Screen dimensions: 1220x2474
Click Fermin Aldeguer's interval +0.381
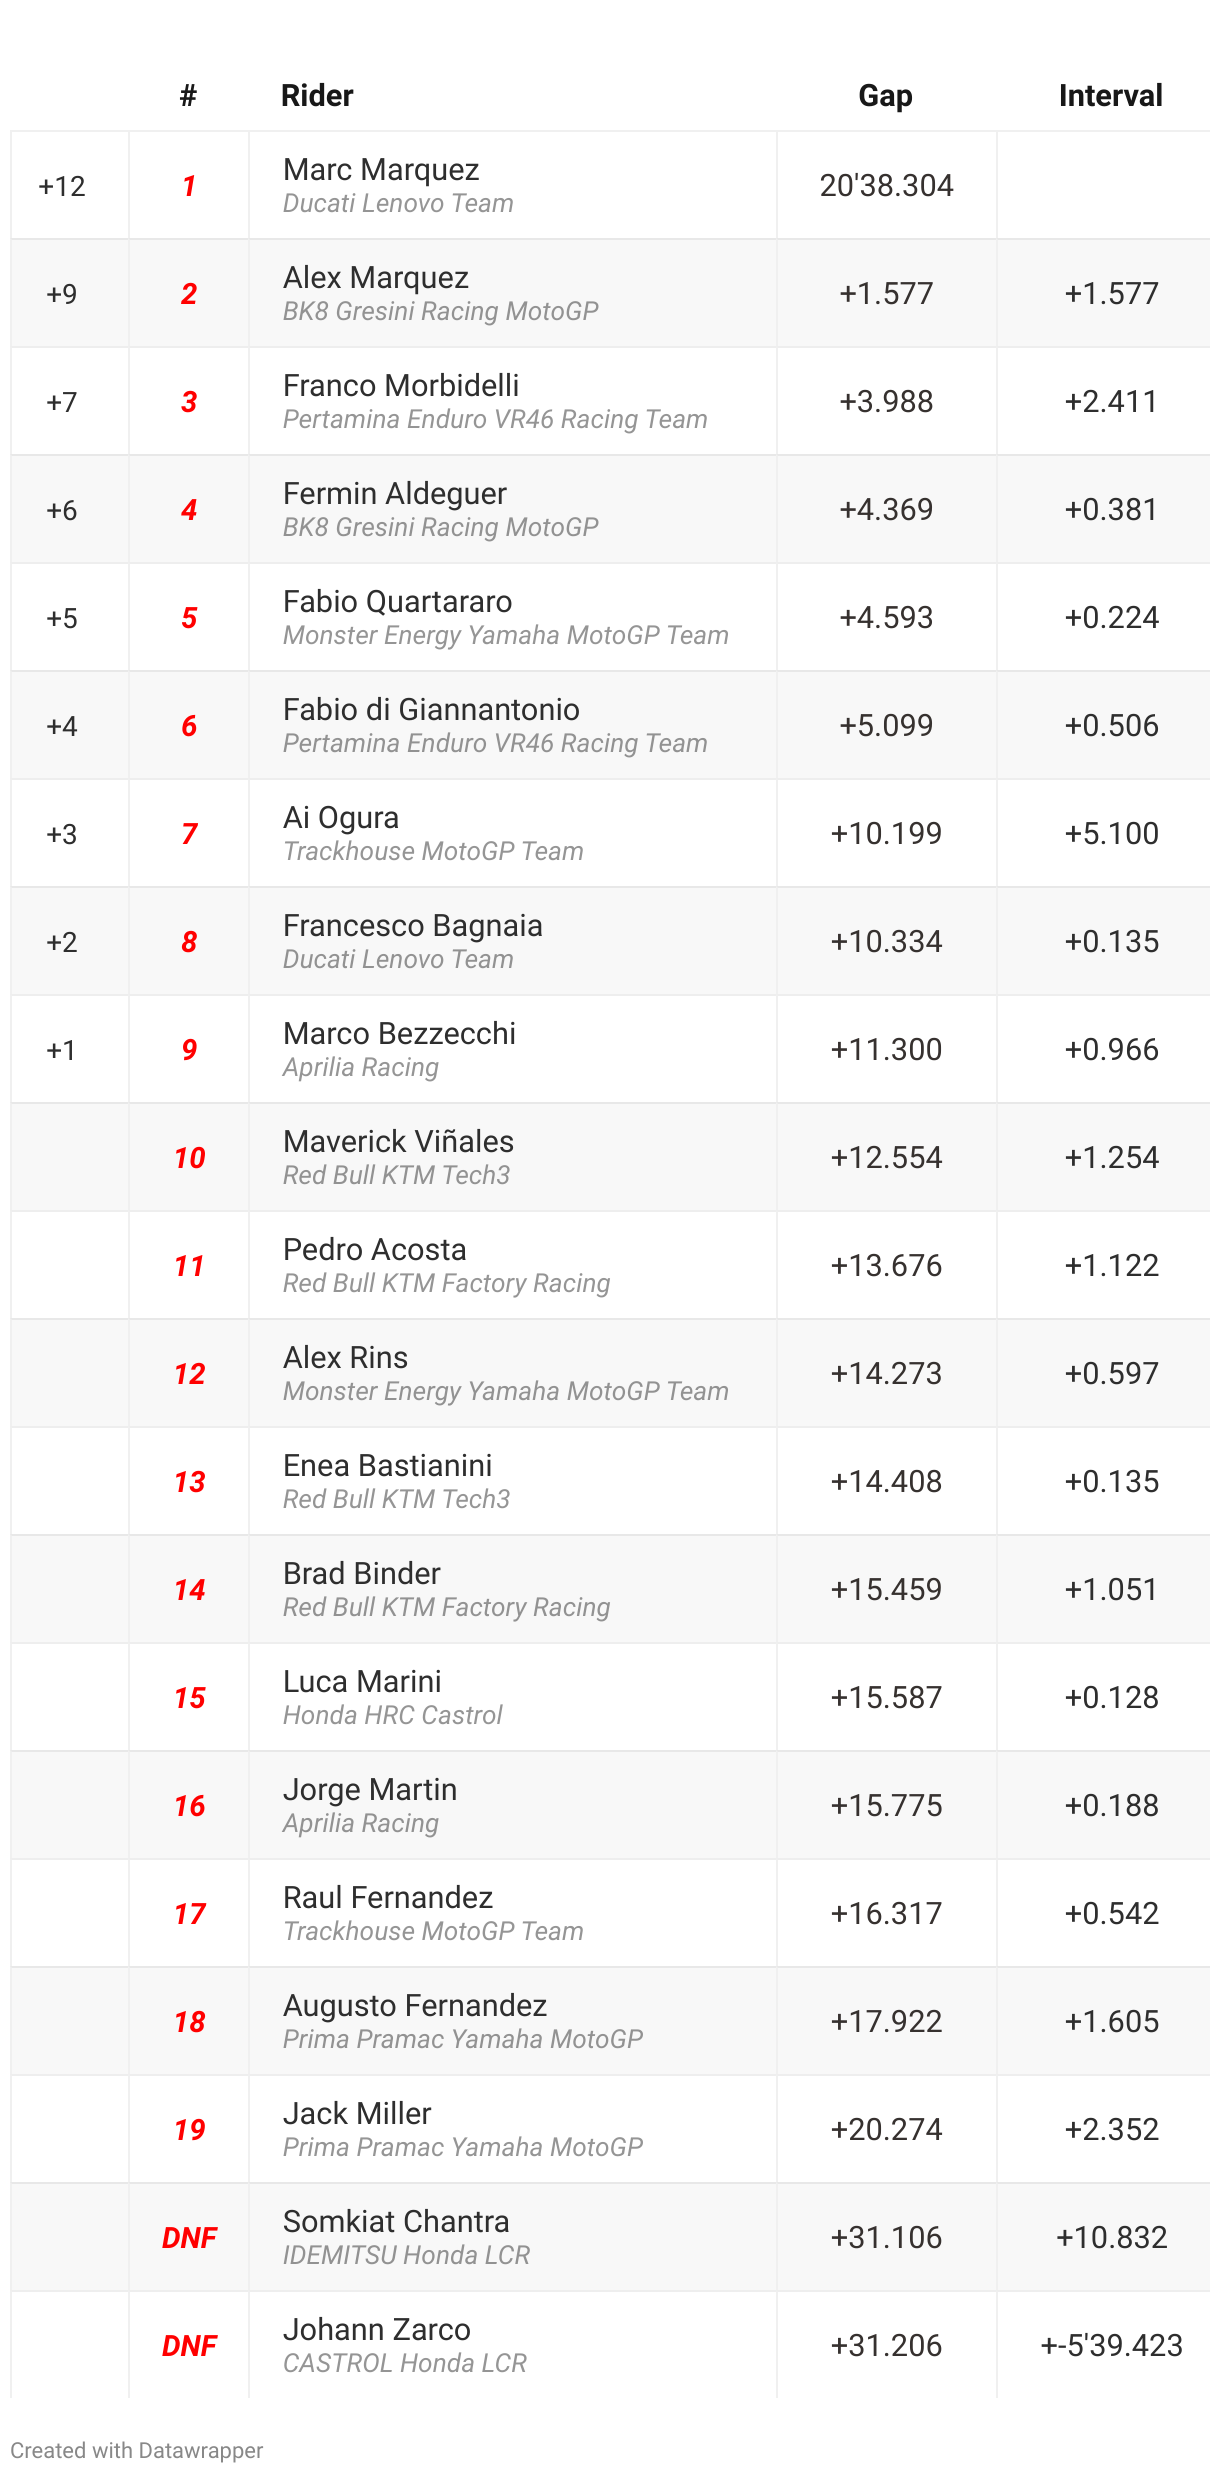1111,509
